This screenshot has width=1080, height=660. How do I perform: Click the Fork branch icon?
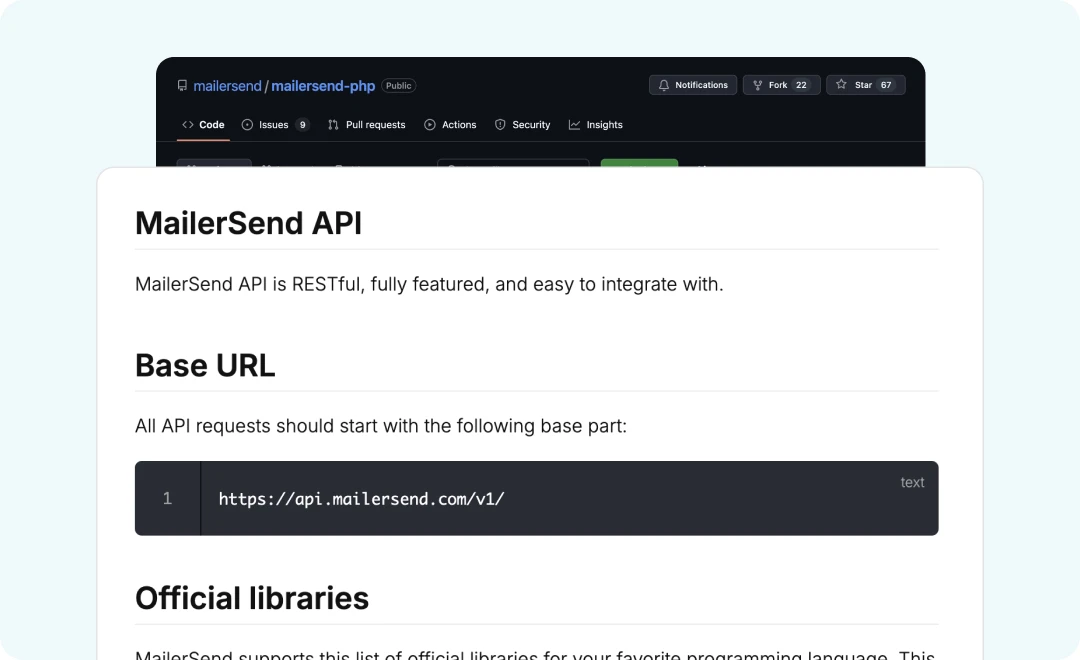tap(758, 85)
